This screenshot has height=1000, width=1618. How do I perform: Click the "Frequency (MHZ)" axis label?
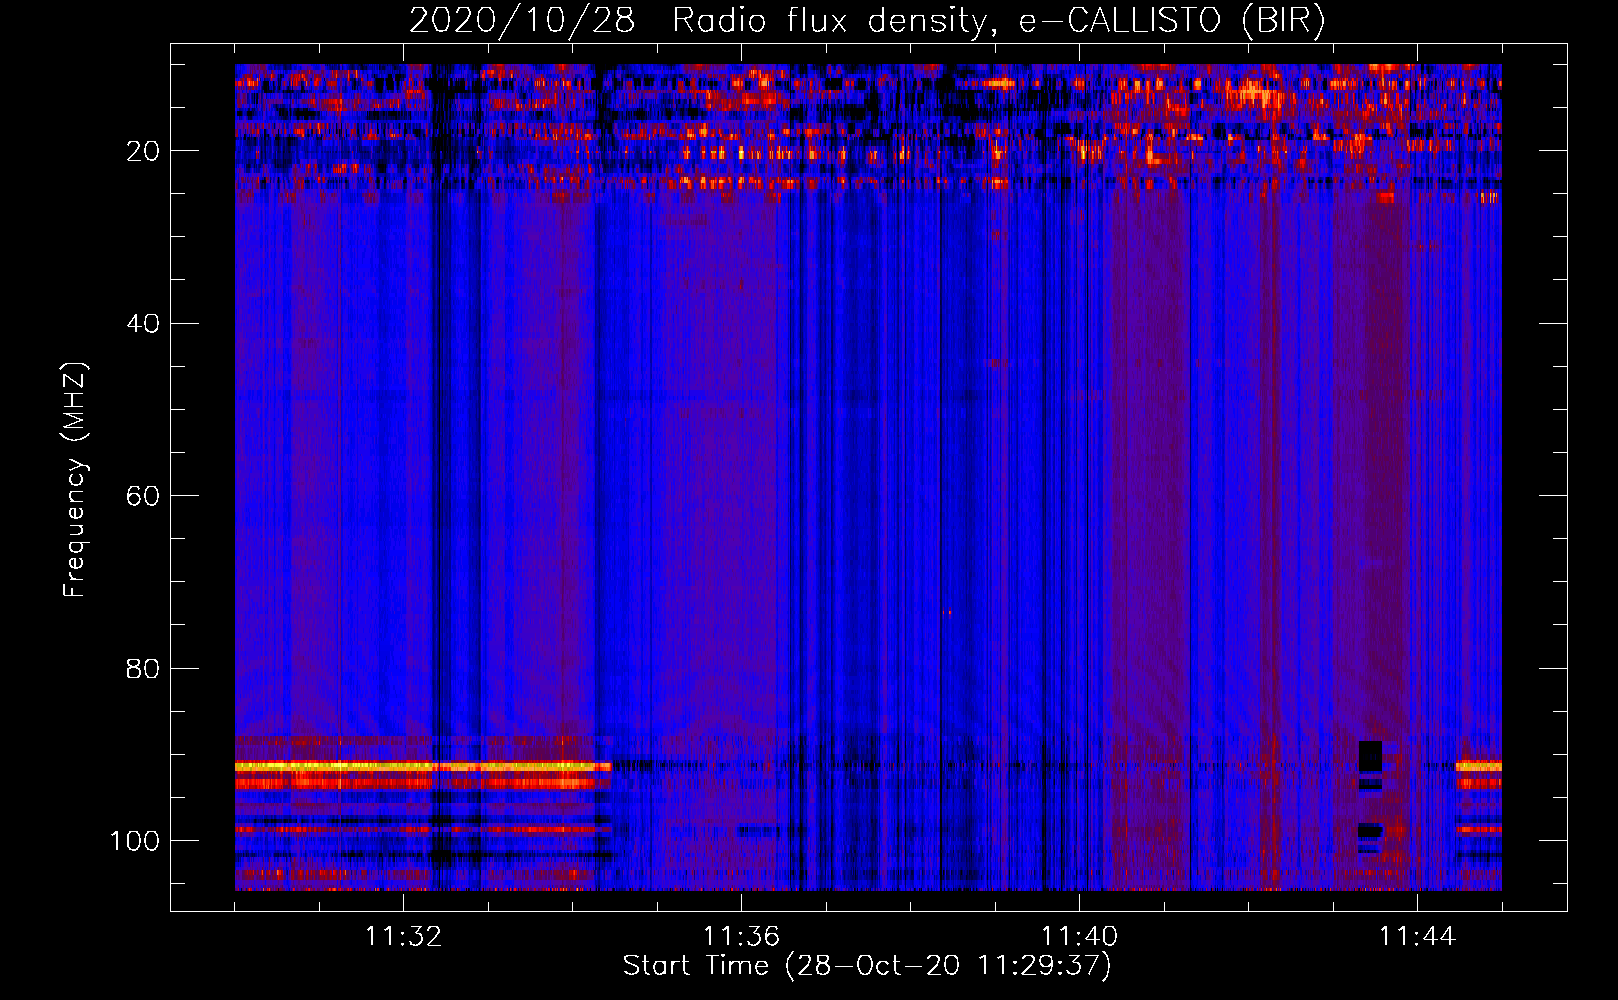tap(75, 480)
